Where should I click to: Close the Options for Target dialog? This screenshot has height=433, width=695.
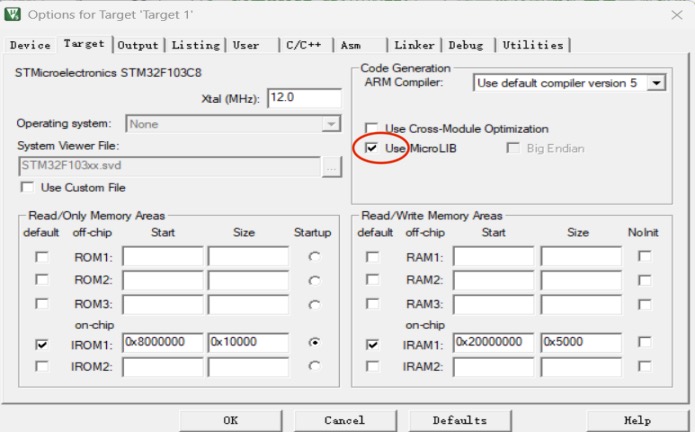(676, 15)
